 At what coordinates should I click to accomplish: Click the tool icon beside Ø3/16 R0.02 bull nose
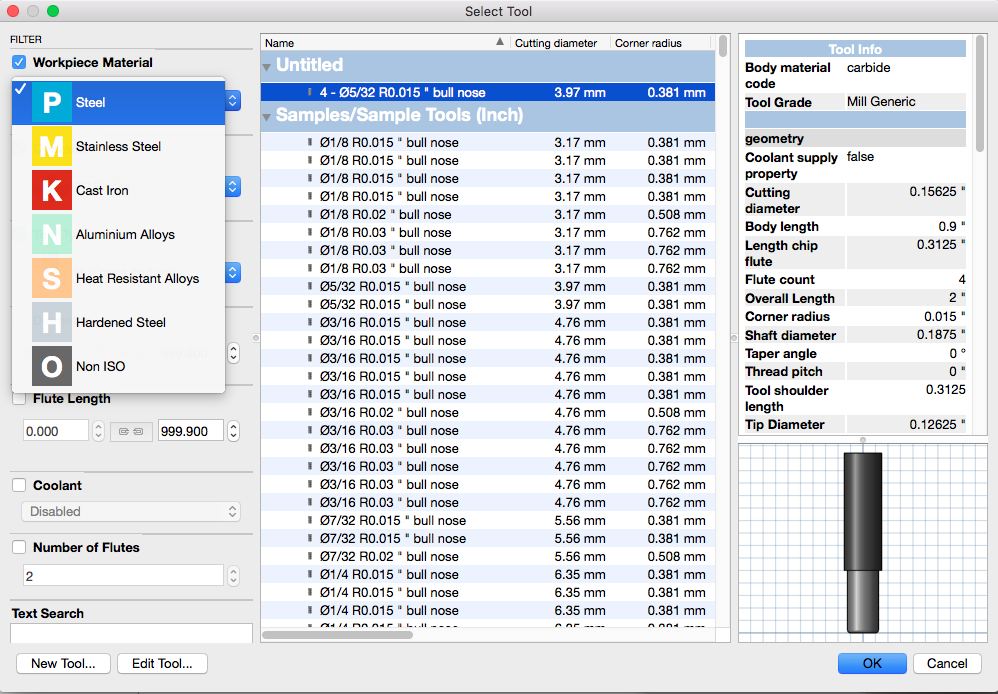click(309, 413)
